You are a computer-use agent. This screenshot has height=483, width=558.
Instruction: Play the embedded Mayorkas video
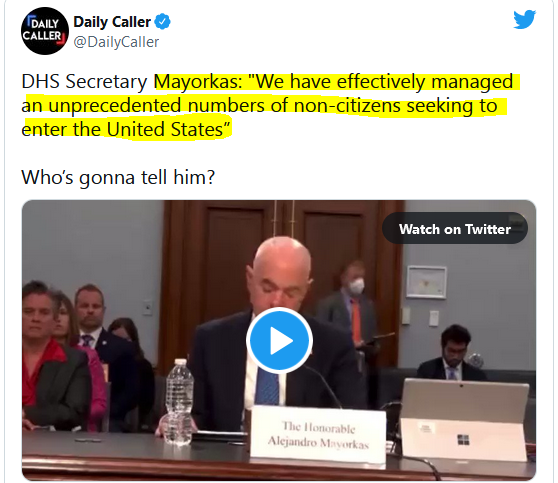279,341
